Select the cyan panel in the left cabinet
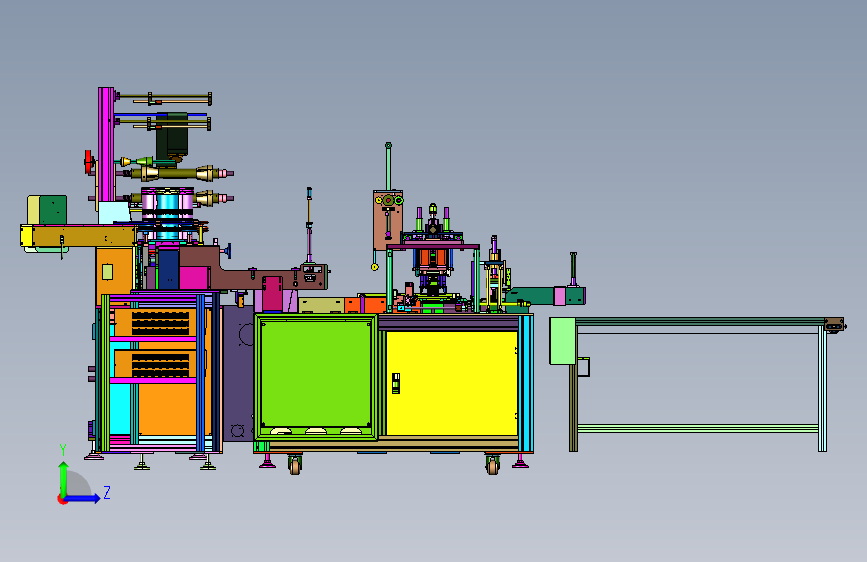The height and width of the screenshot is (562, 867). (x=120, y=408)
